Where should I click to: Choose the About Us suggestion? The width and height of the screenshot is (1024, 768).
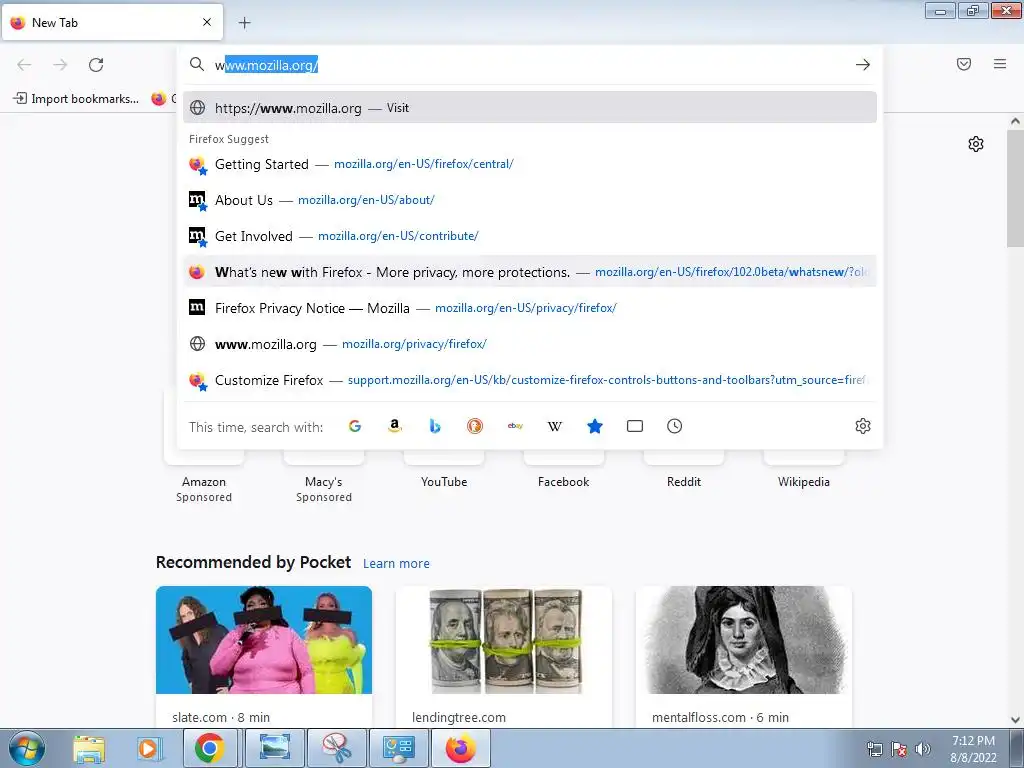pyautogui.click(x=530, y=200)
